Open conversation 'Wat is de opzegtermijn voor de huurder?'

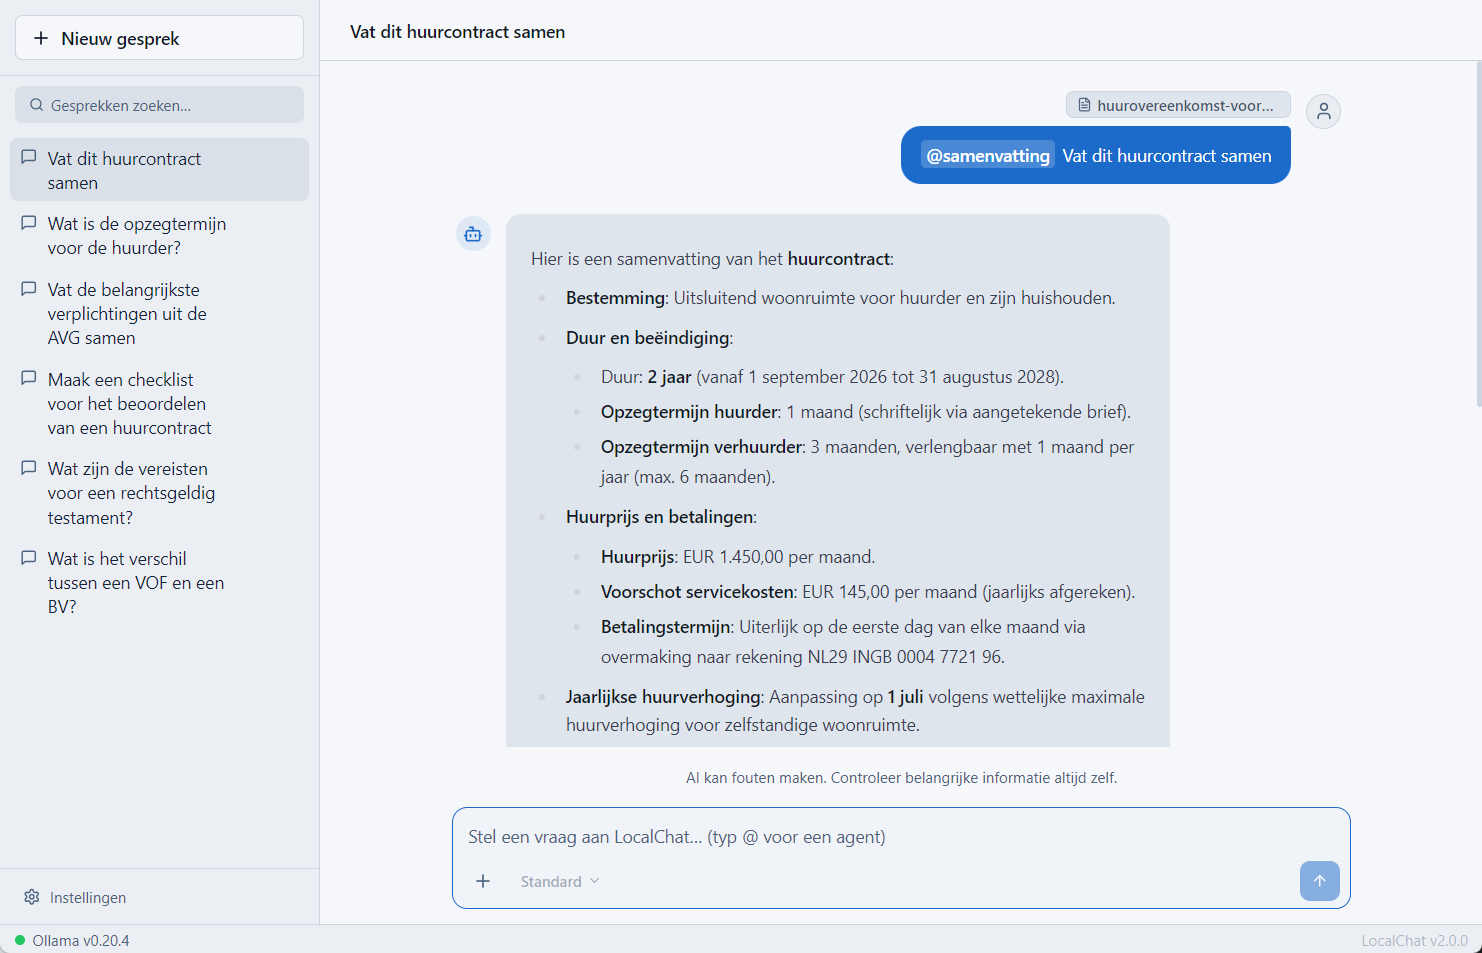click(159, 236)
